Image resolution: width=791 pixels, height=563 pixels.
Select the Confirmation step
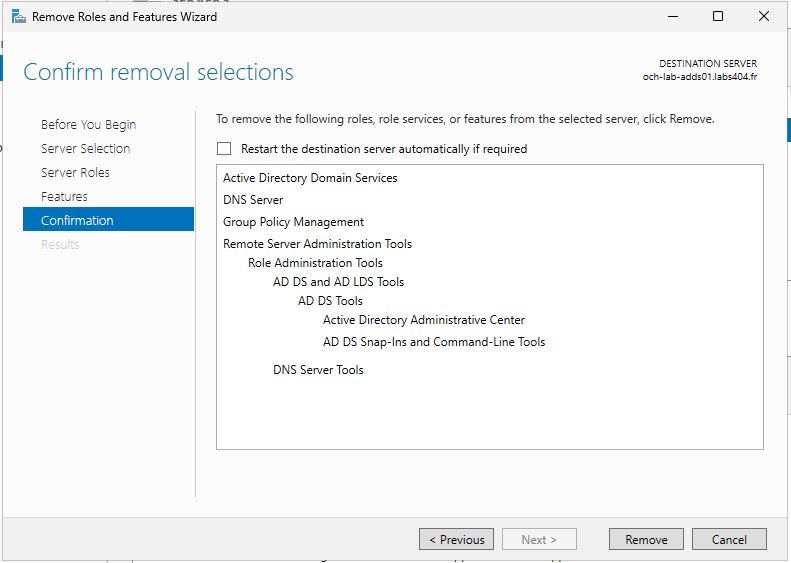[x=108, y=219]
